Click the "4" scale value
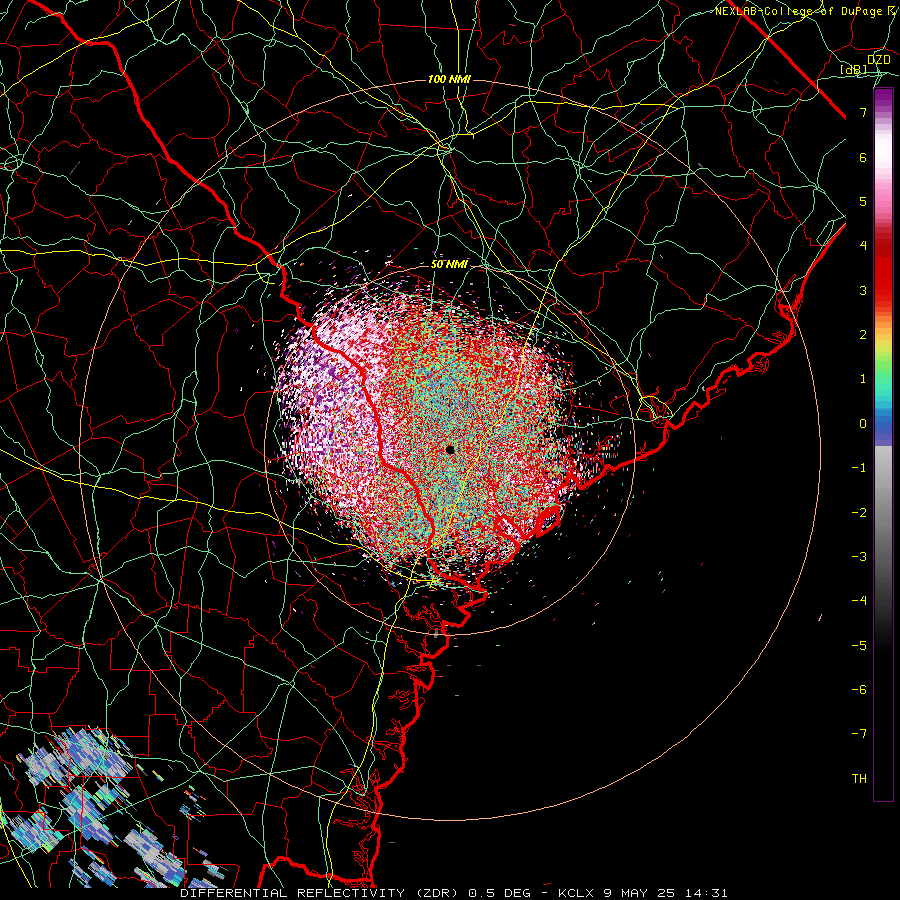This screenshot has width=900, height=900. (x=863, y=246)
